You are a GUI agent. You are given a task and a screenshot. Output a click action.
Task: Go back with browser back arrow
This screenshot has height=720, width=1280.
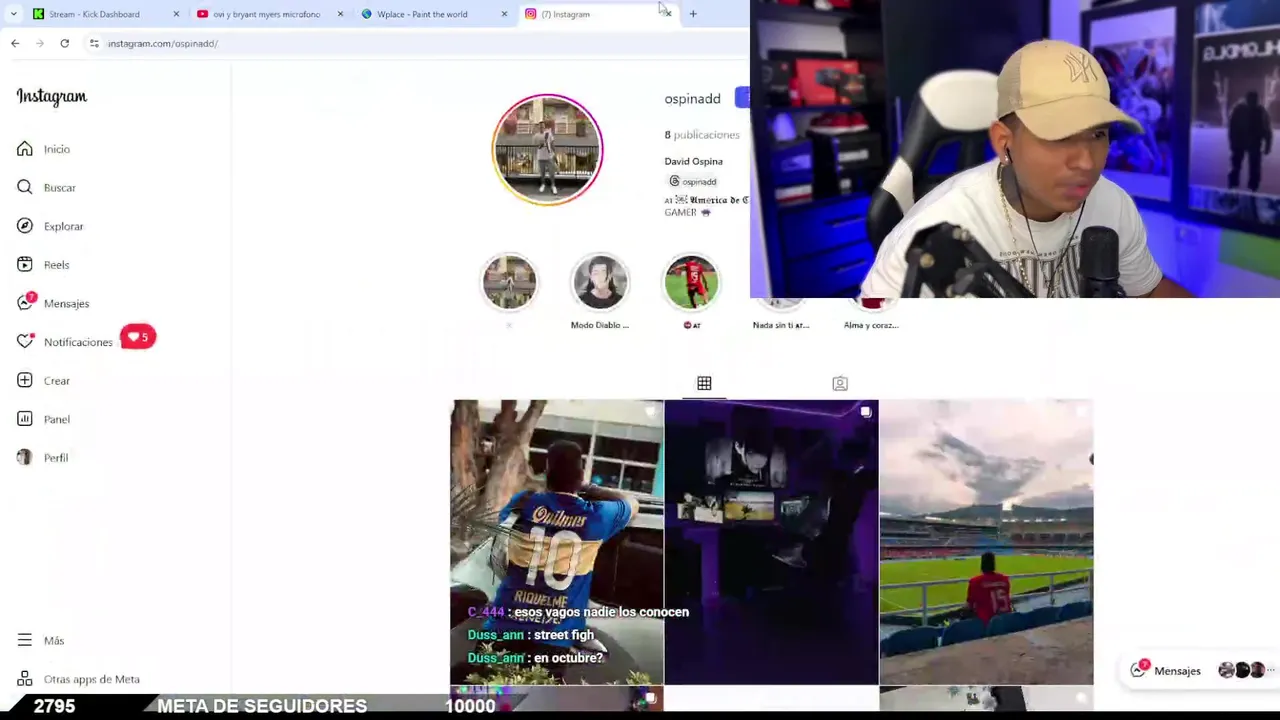point(15,43)
